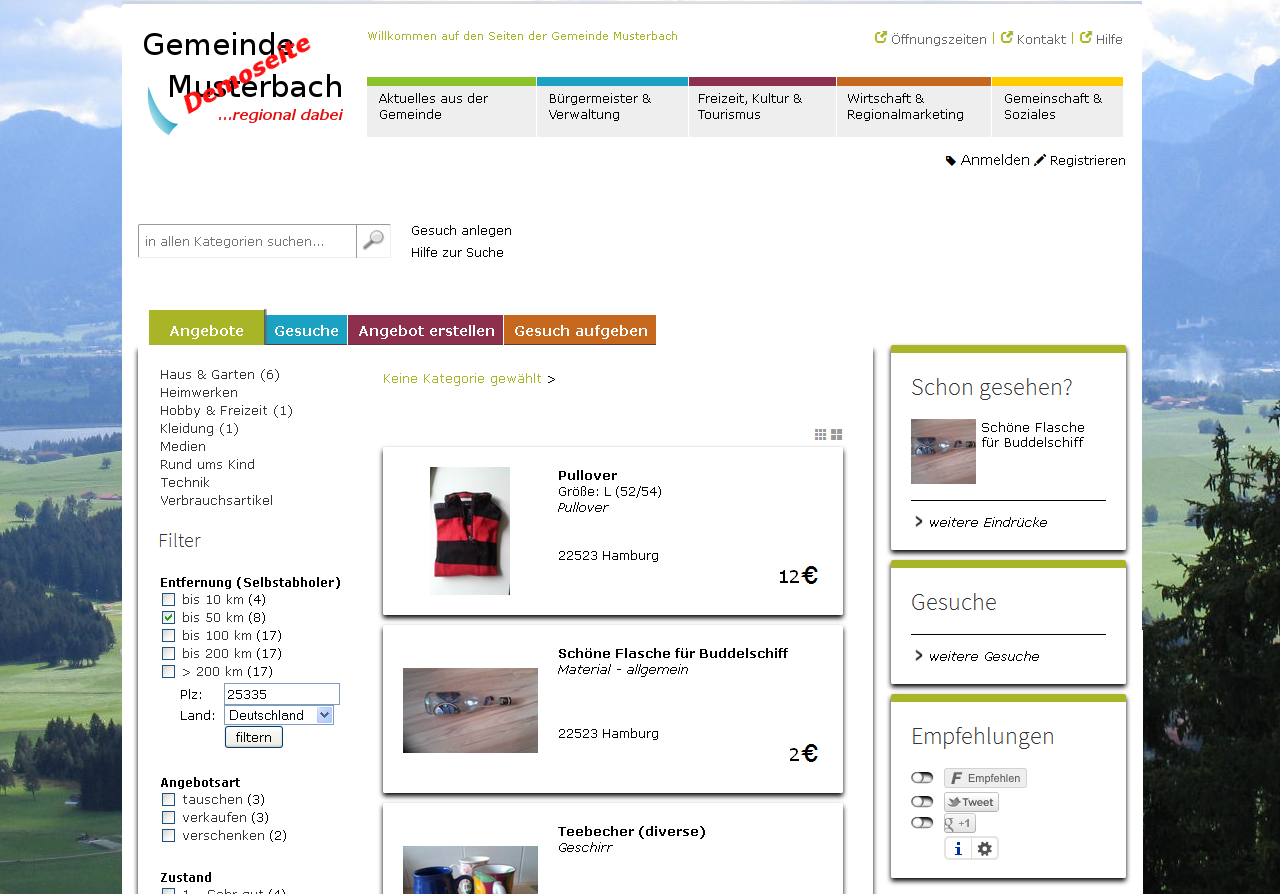
Task: Click the Google +1 button
Action: pyautogui.click(x=960, y=823)
